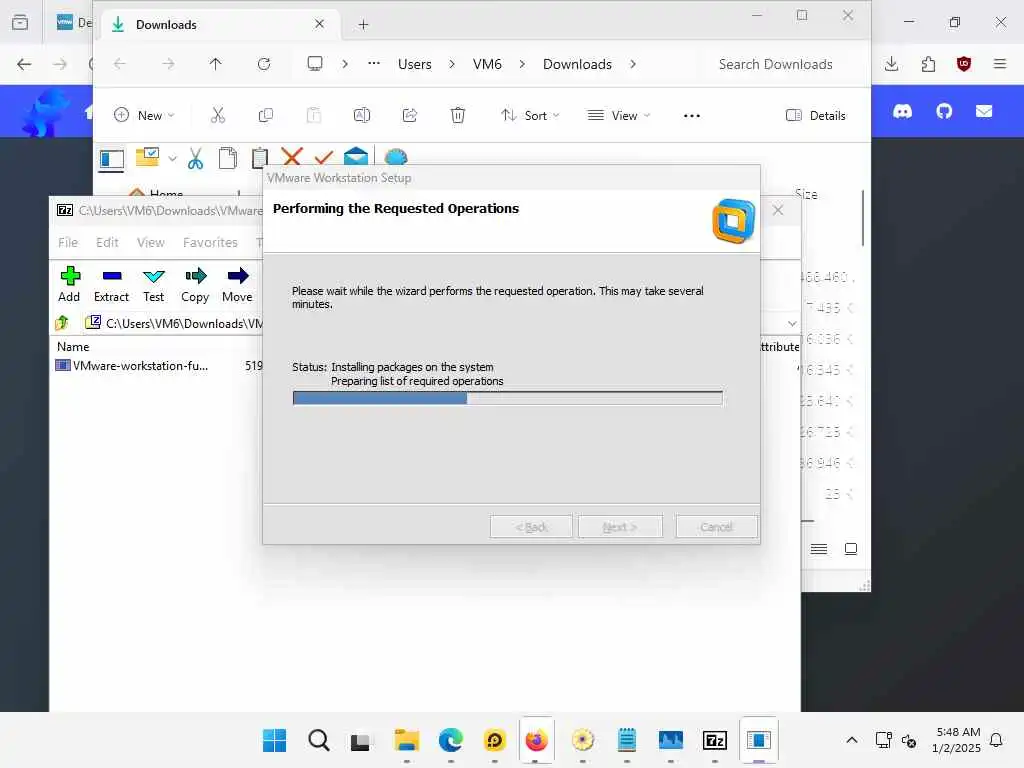The width and height of the screenshot is (1024, 768).
Task: Show hidden system tray icons
Action: [852, 740]
